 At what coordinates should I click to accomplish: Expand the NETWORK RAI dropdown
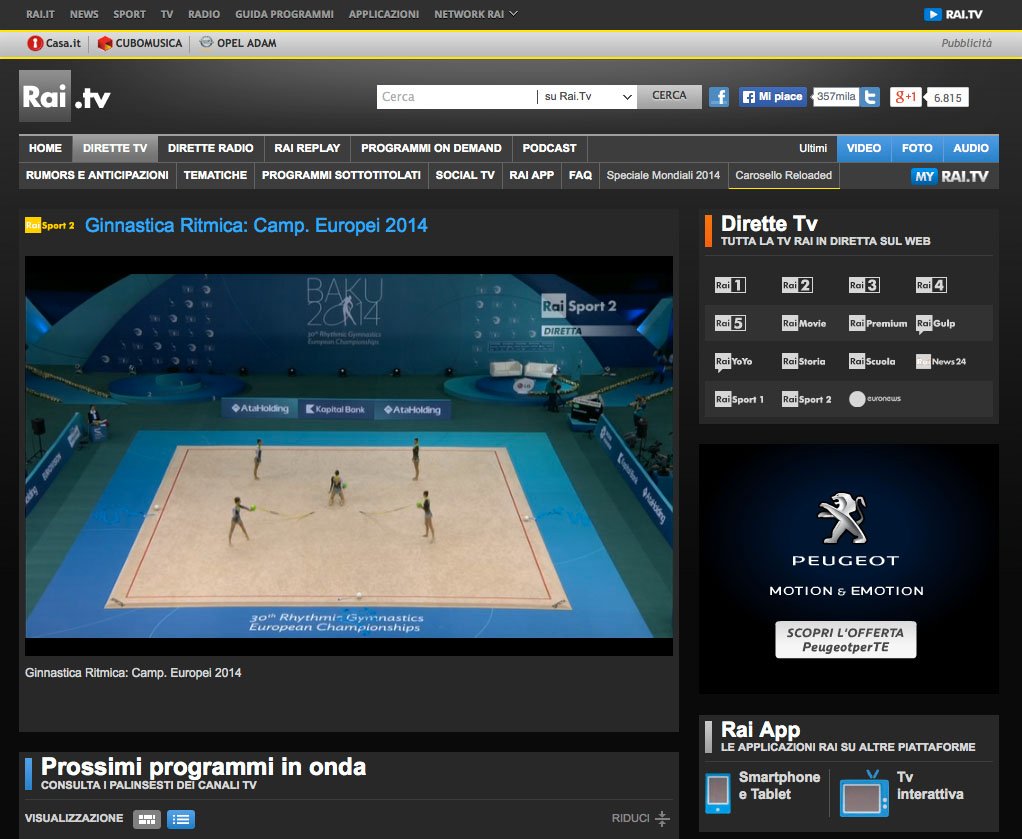point(476,14)
